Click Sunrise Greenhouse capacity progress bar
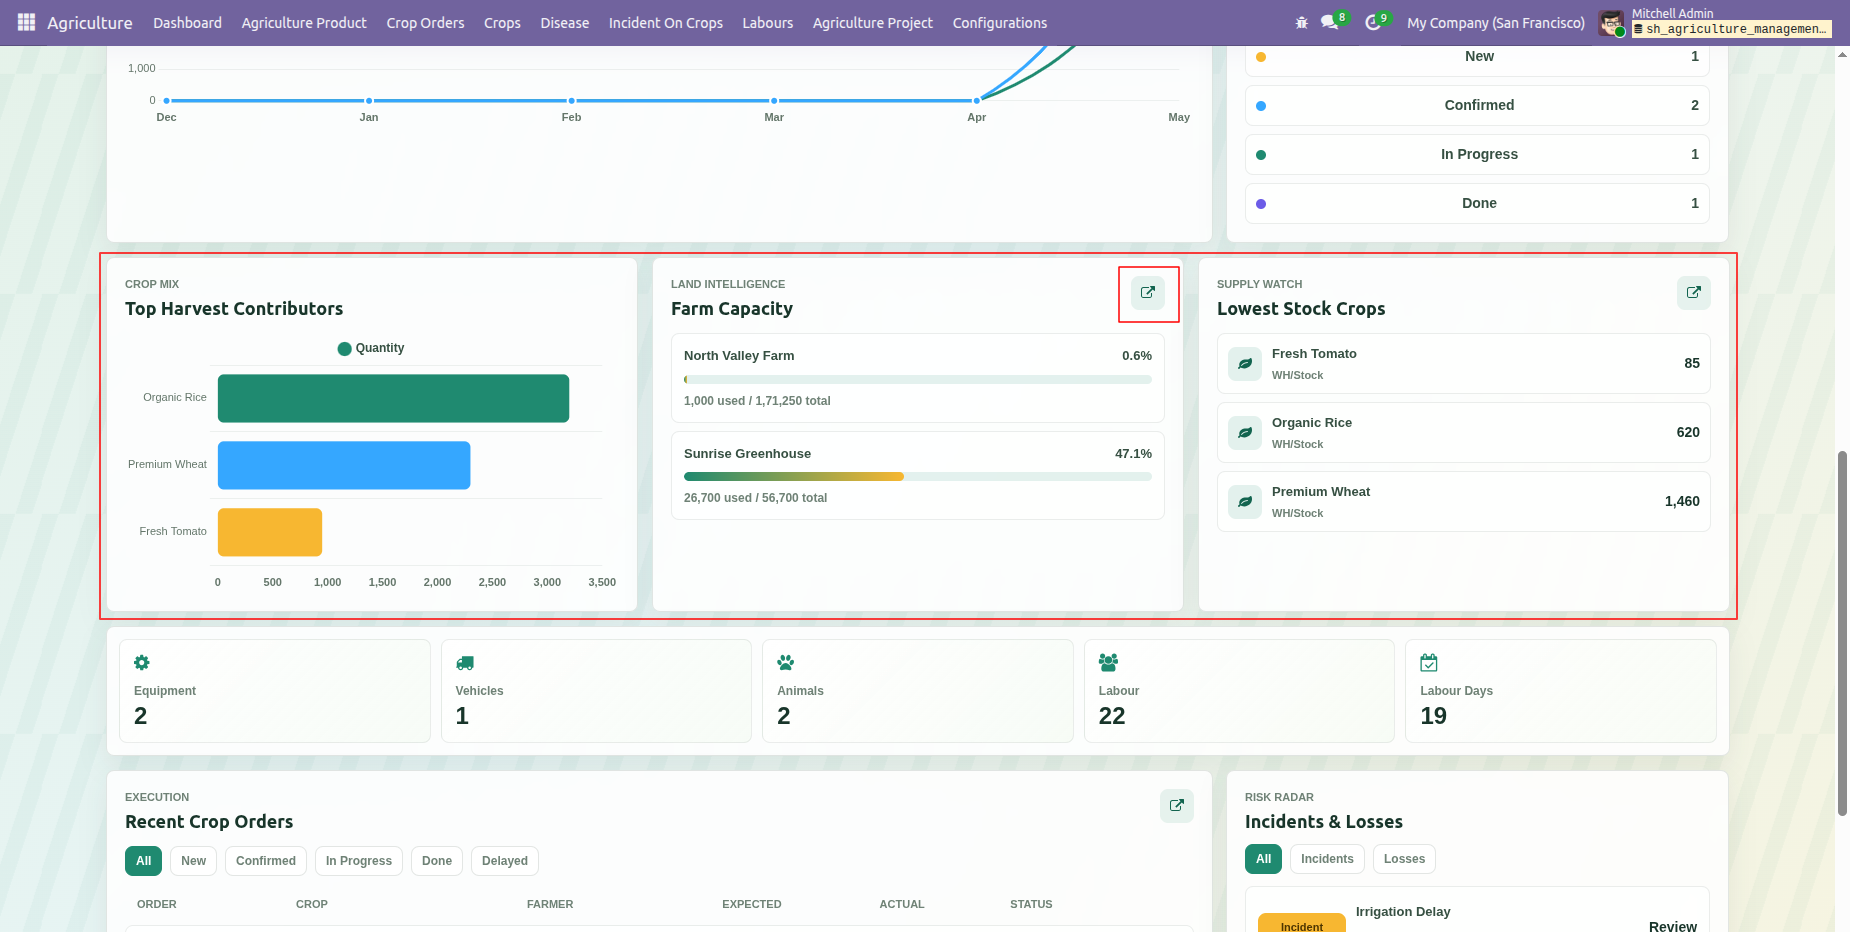The width and height of the screenshot is (1850, 932). [x=918, y=477]
